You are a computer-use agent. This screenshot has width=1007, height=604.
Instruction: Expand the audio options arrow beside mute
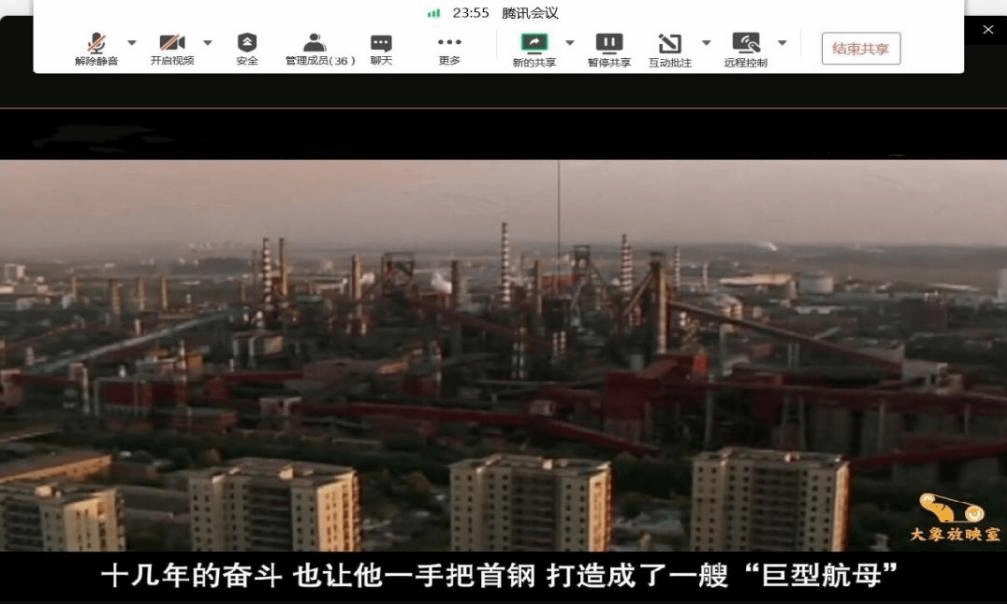tap(132, 43)
